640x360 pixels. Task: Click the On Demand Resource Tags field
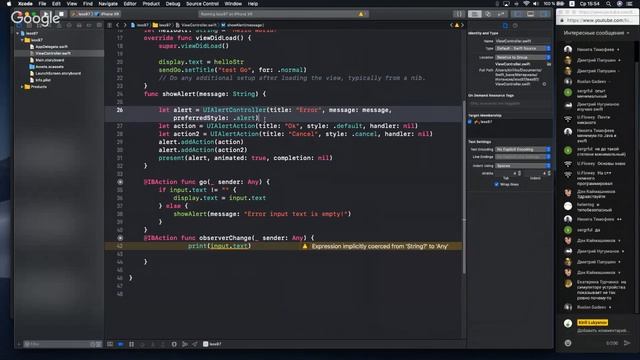510,104
